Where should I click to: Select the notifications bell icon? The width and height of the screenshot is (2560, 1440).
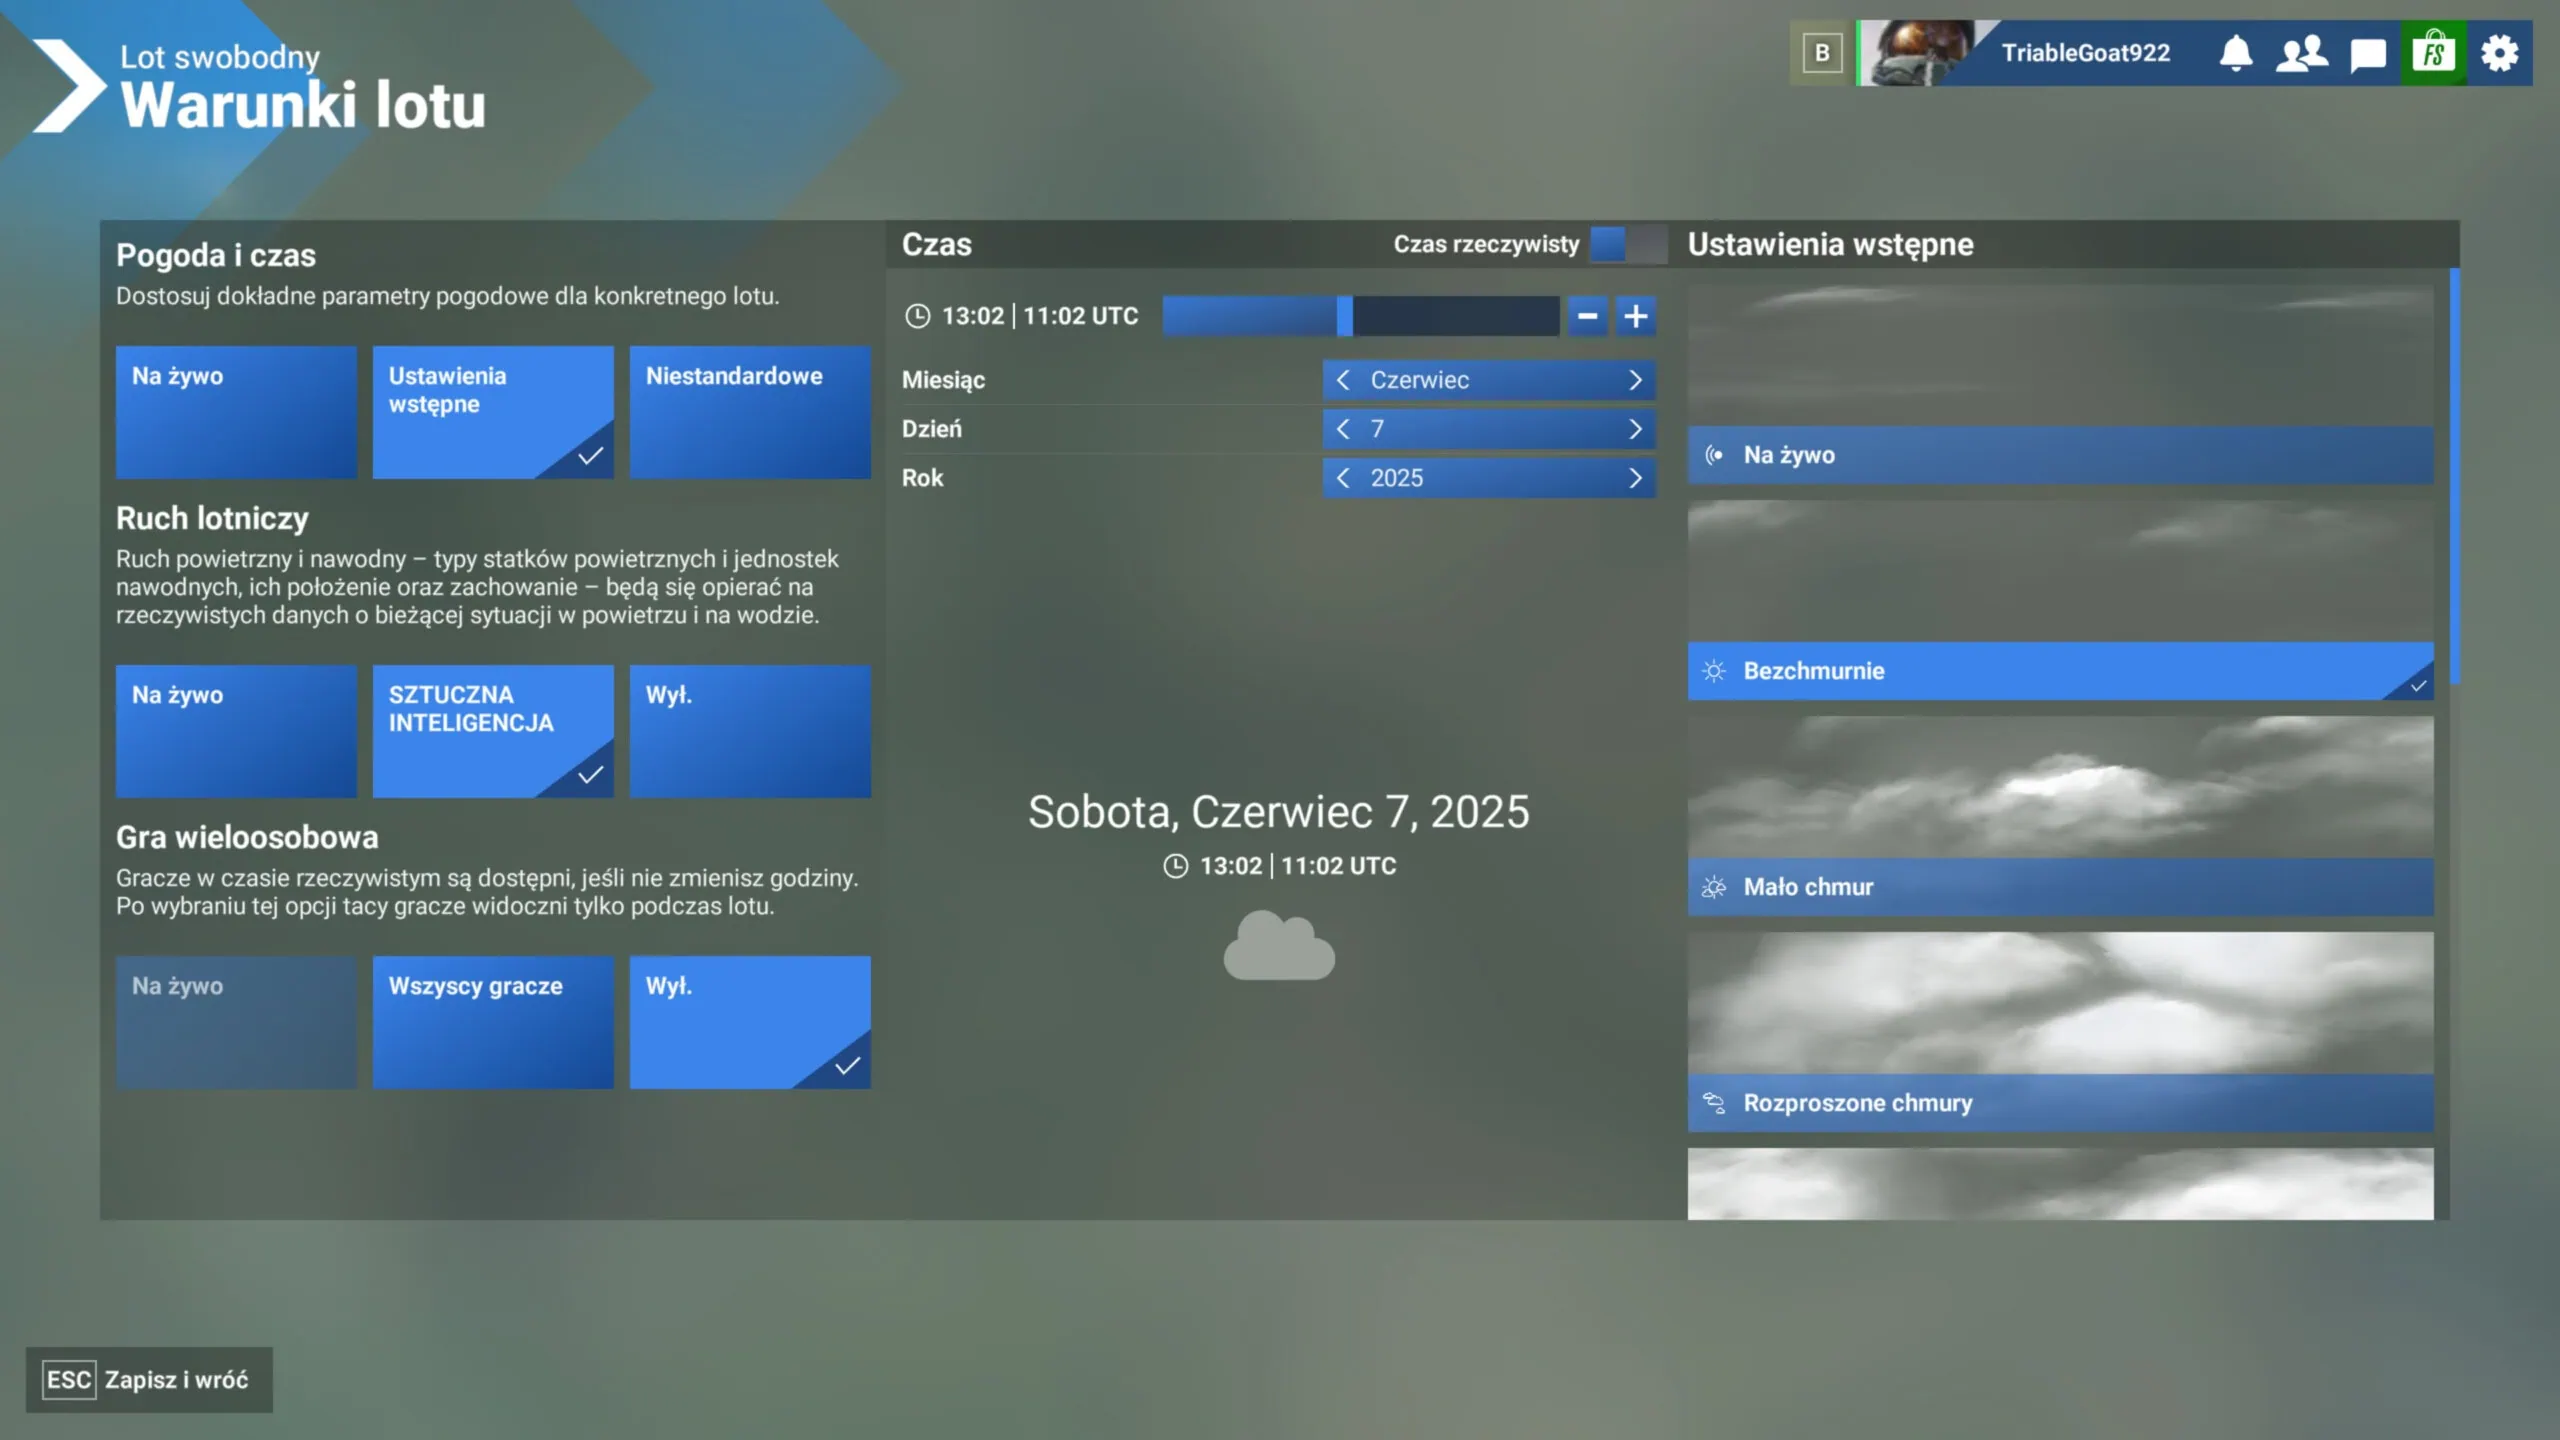2236,53
